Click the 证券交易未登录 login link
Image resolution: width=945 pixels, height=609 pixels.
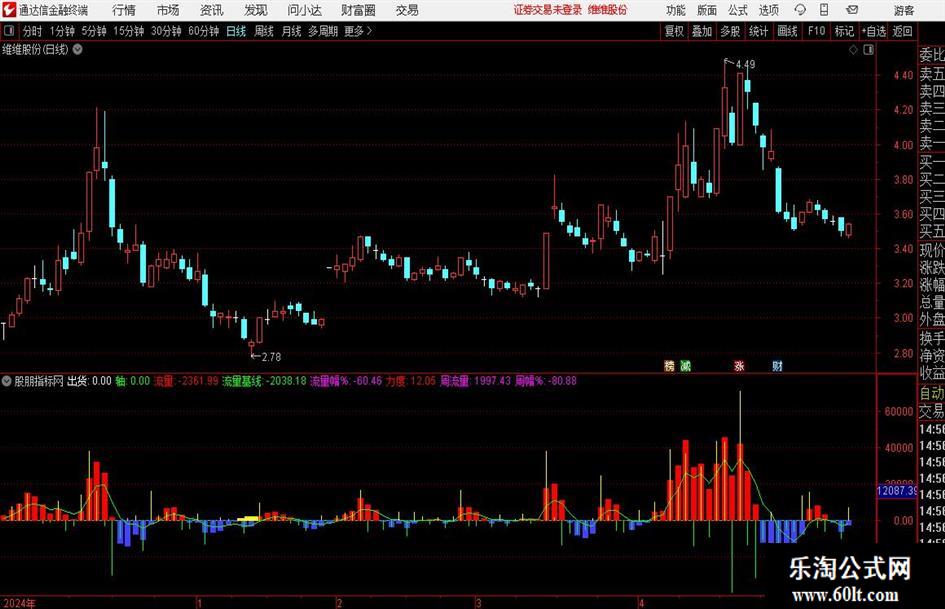[548, 10]
